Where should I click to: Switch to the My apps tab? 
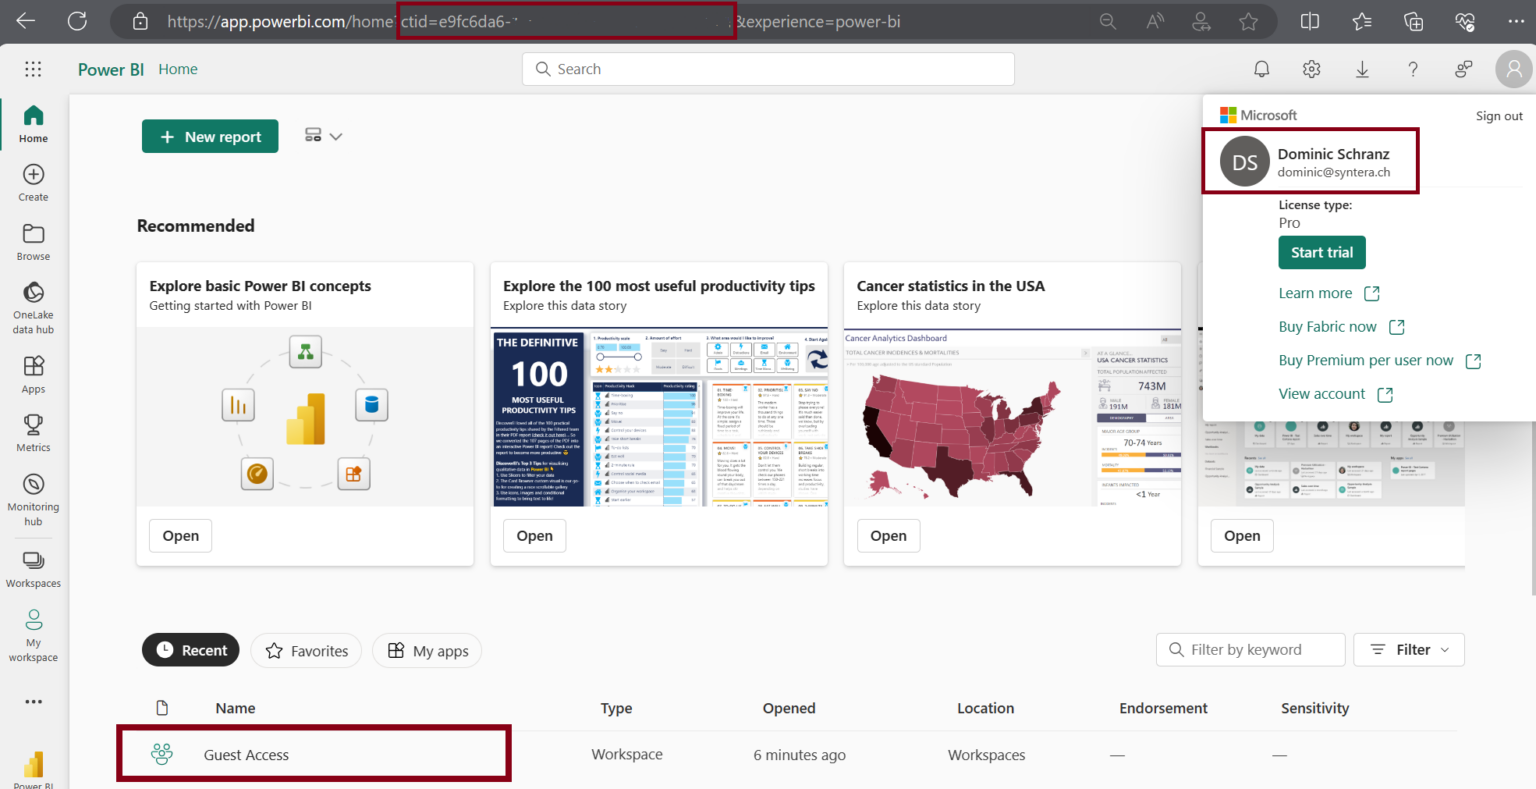427,650
